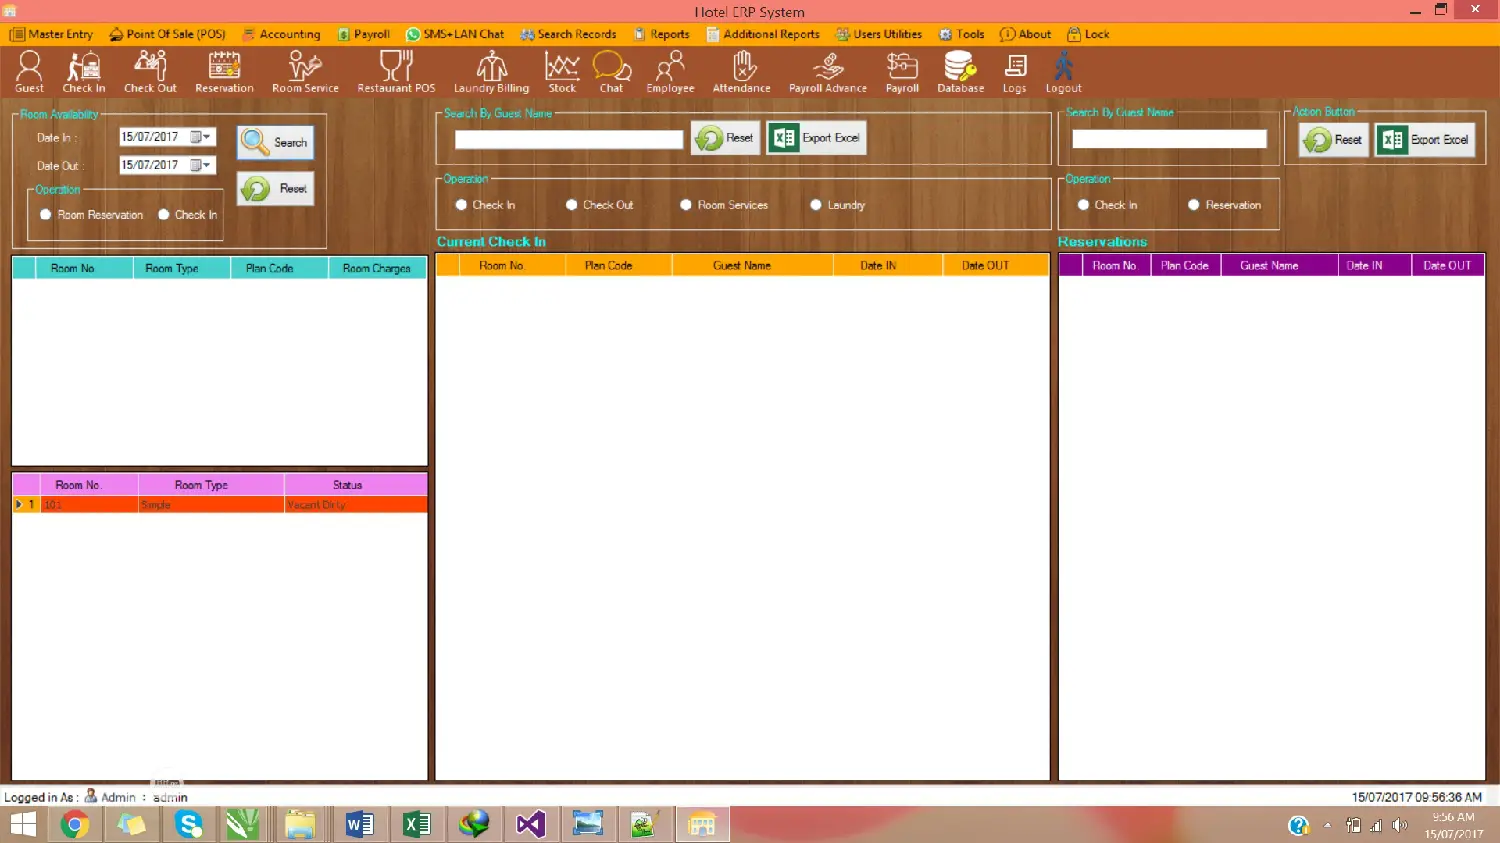Open Skype from the taskbar
This screenshot has width=1500, height=843.
coord(188,824)
